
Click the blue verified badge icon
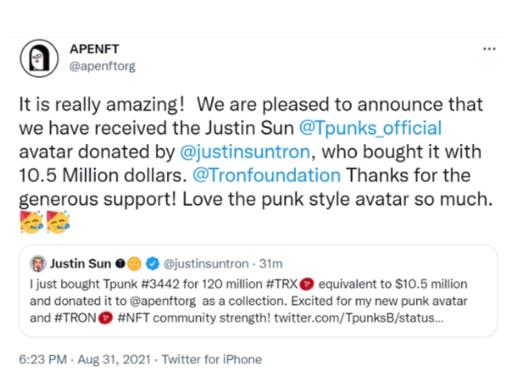[x=152, y=264]
